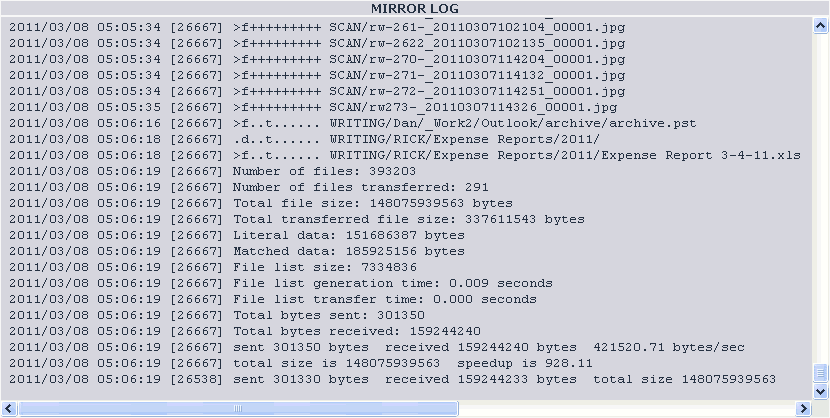Click the horizontal scrollbar left arrow
The width and height of the screenshot is (830, 418).
point(10,408)
